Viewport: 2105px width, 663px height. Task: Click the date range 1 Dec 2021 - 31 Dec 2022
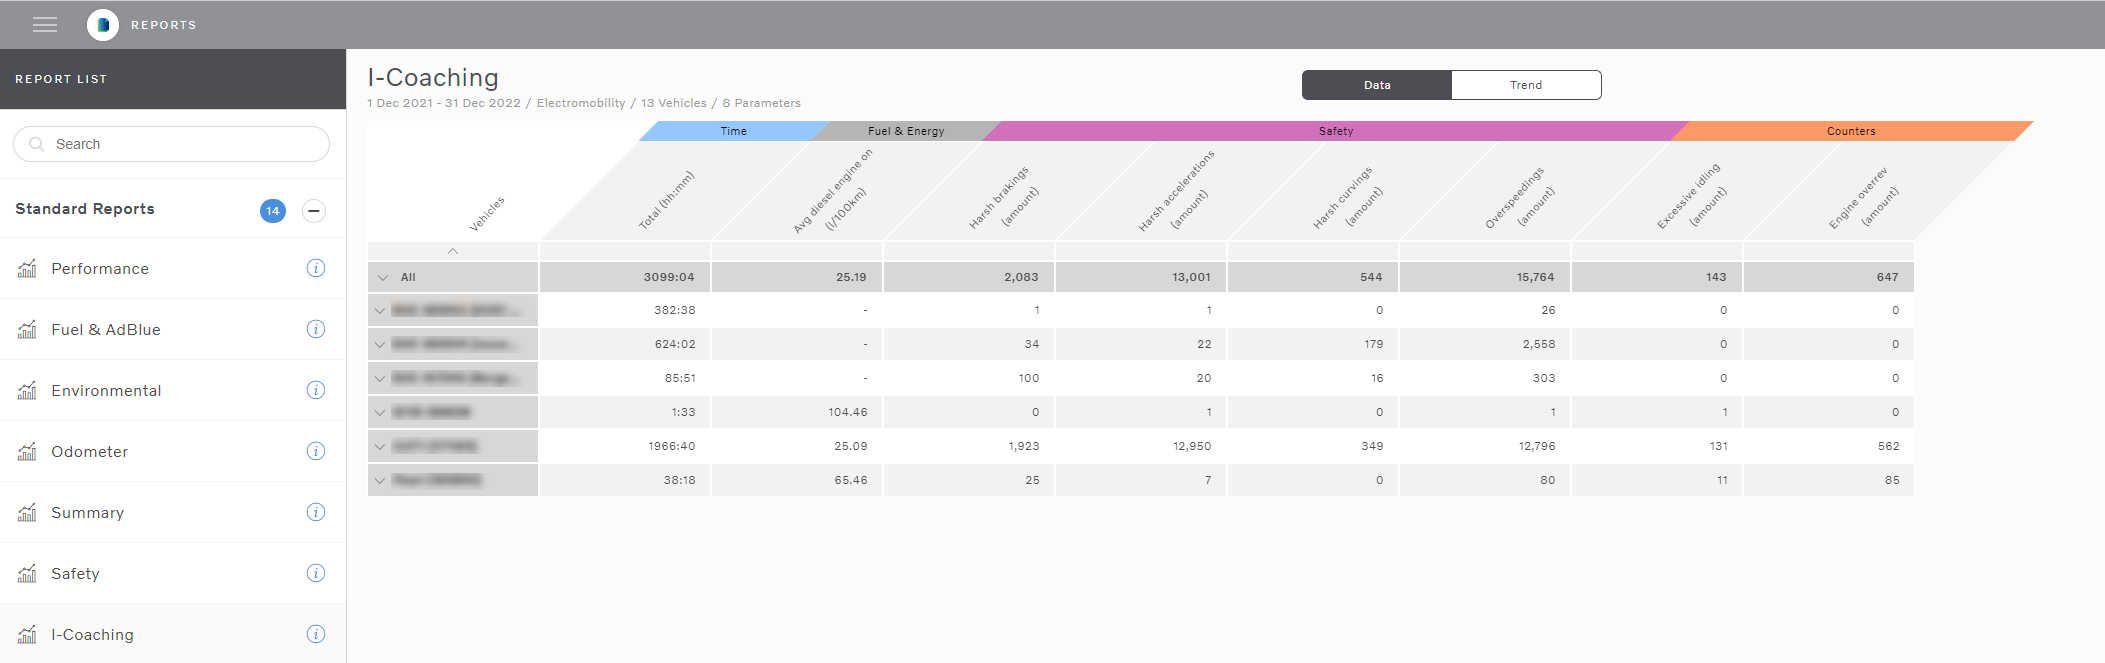tap(444, 103)
